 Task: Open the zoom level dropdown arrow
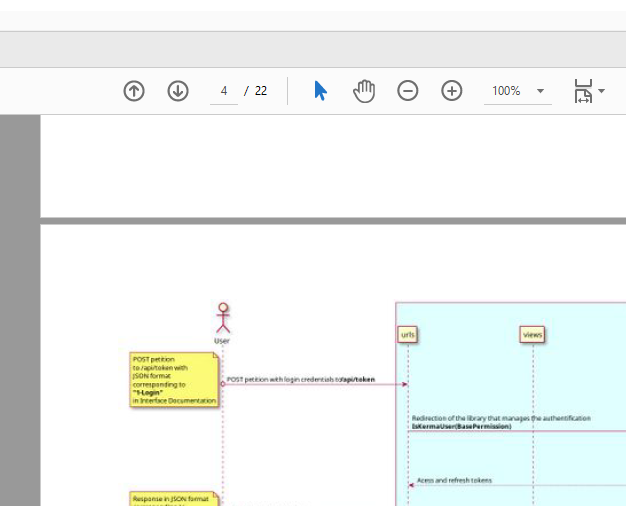click(541, 91)
